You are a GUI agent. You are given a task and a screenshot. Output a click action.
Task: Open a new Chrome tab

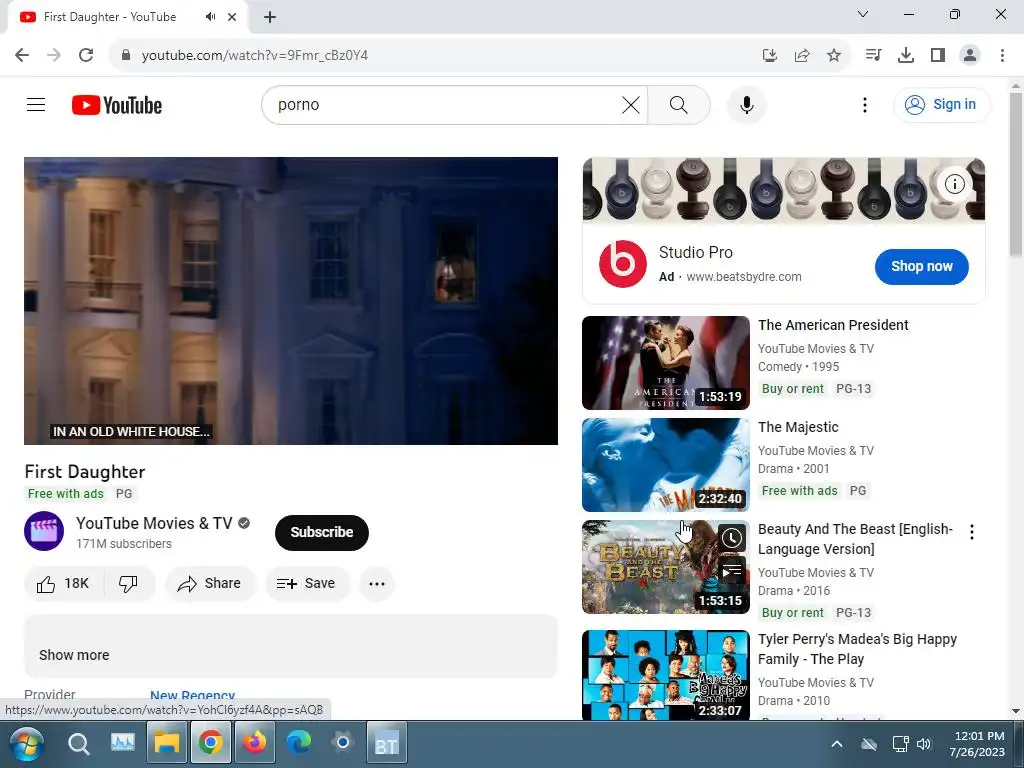pyautogui.click(x=270, y=17)
